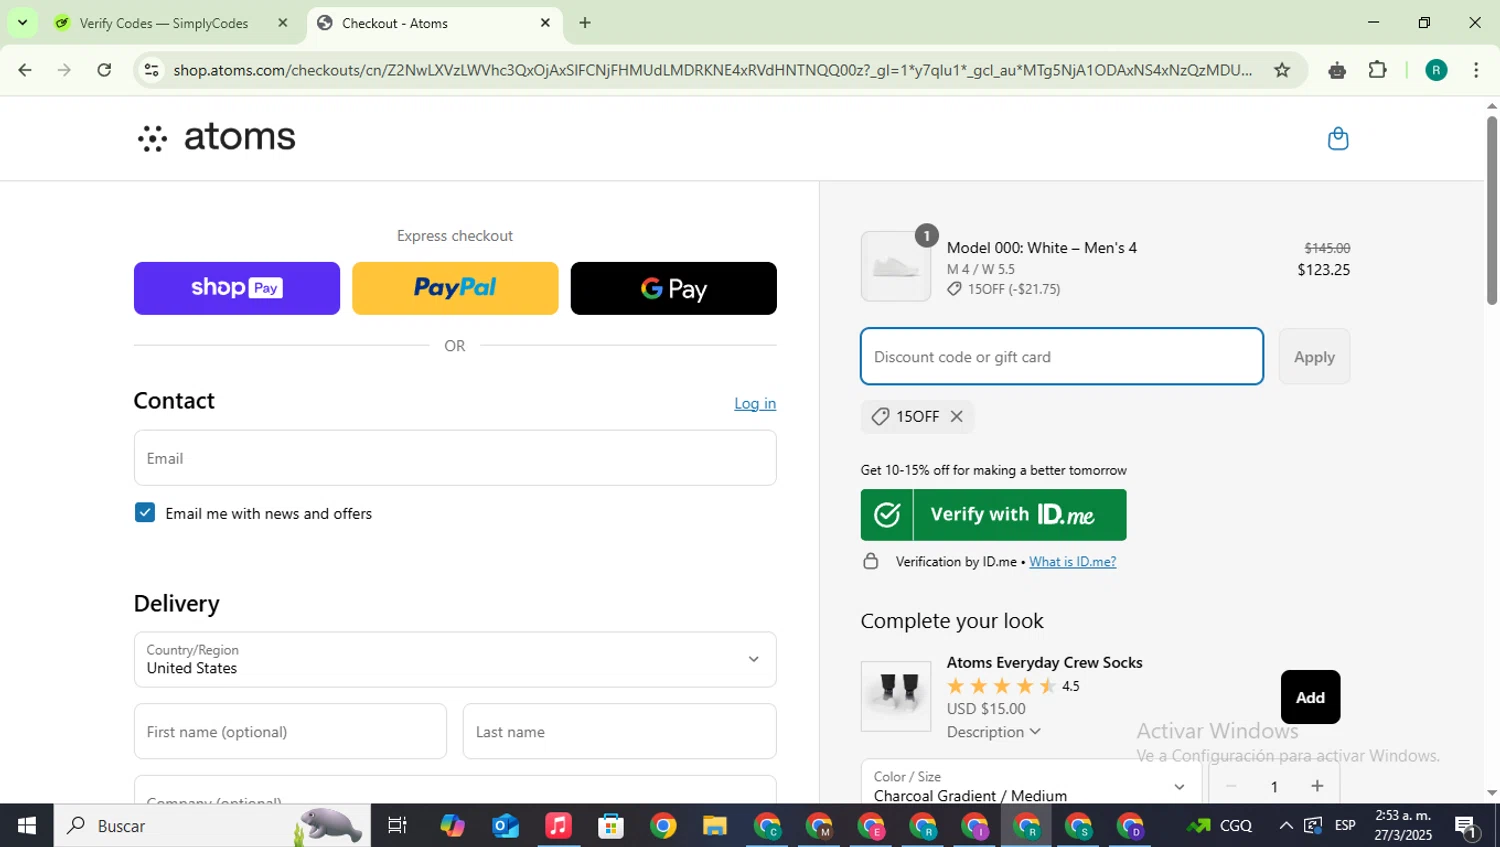The height and width of the screenshot is (847, 1500).
Task: Decrease socks quantity with minus button
Action: tap(1231, 787)
